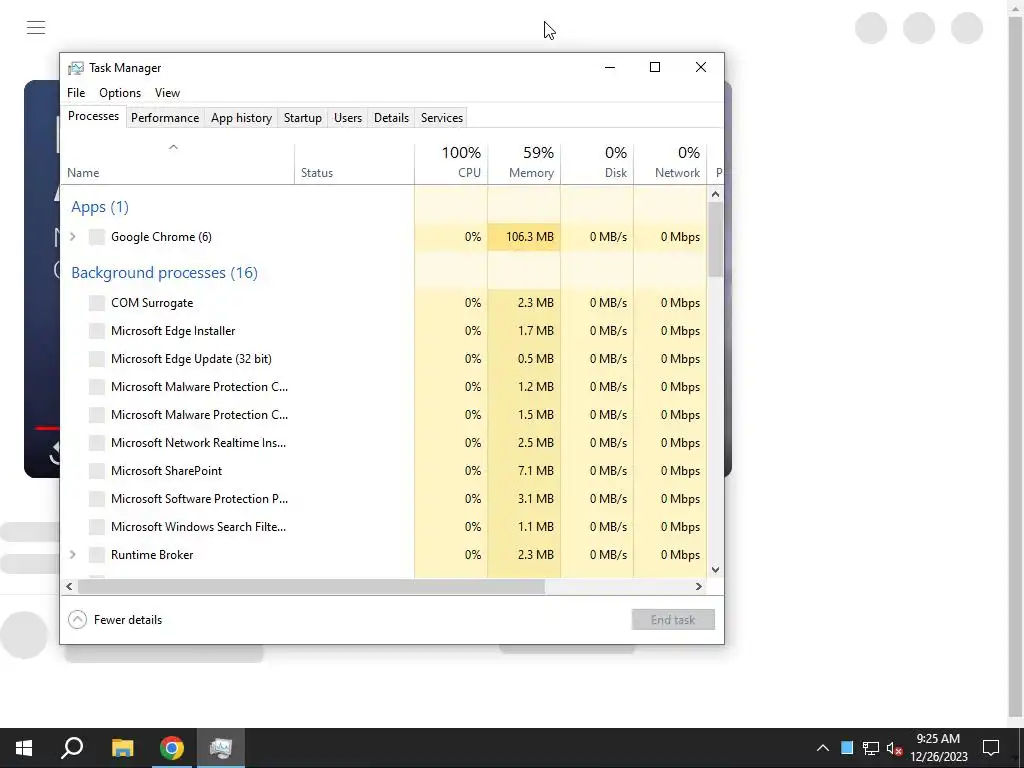Click the horizontal scrollbar left arrow
Image resolution: width=1024 pixels, height=768 pixels.
69,586
